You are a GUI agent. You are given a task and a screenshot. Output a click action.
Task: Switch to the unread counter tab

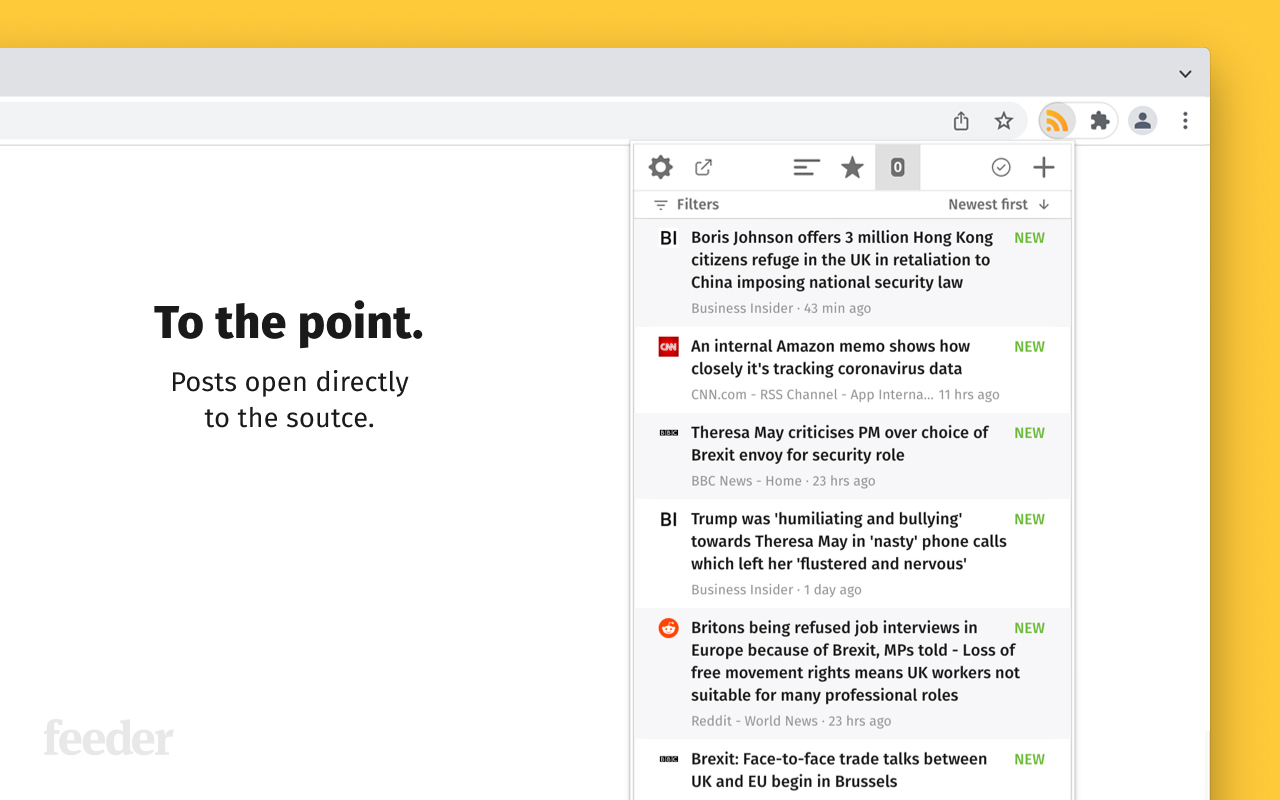coord(897,167)
